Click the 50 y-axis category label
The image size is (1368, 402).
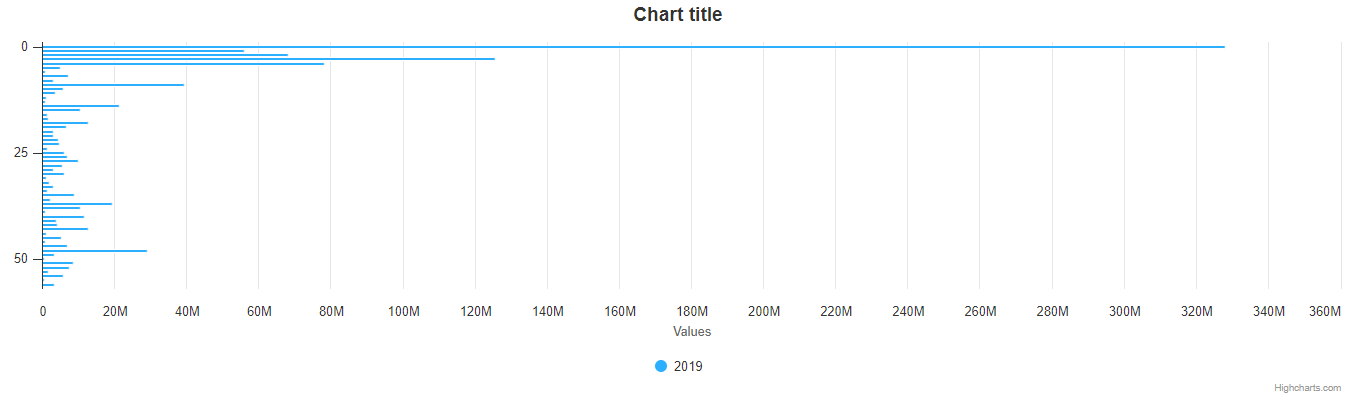coord(20,259)
